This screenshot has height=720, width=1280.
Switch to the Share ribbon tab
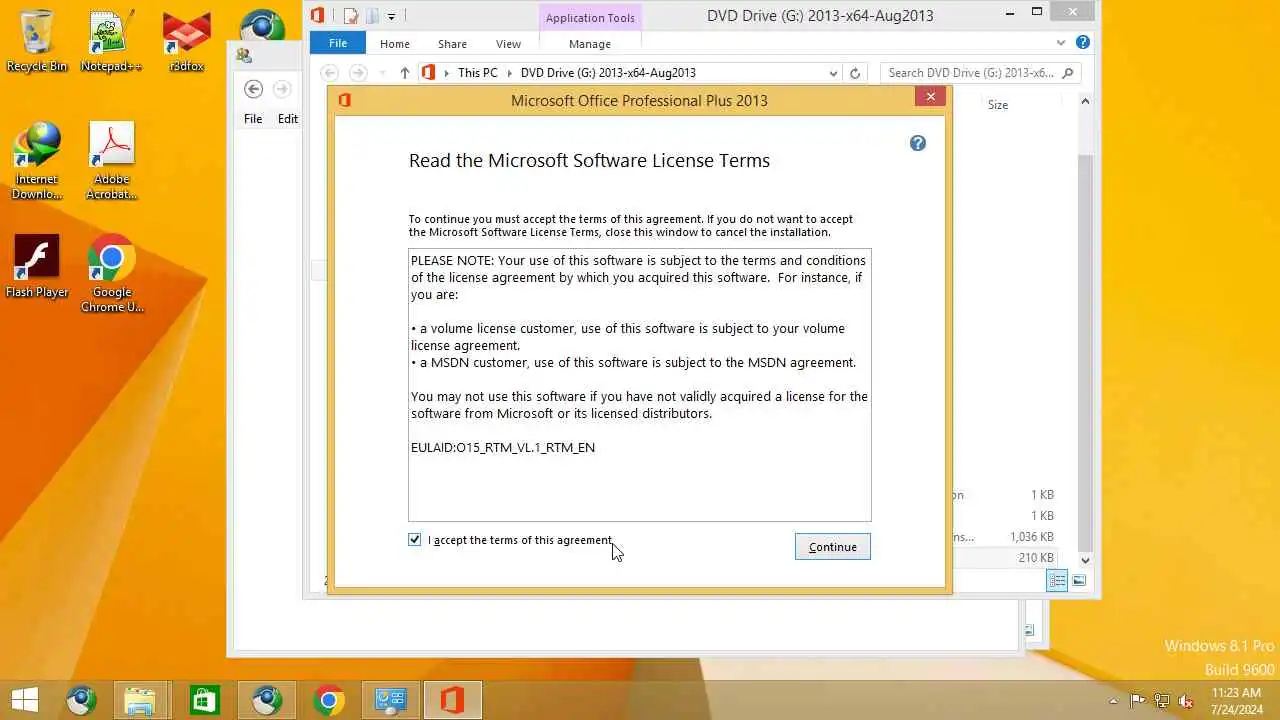pyautogui.click(x=452, y=44)
